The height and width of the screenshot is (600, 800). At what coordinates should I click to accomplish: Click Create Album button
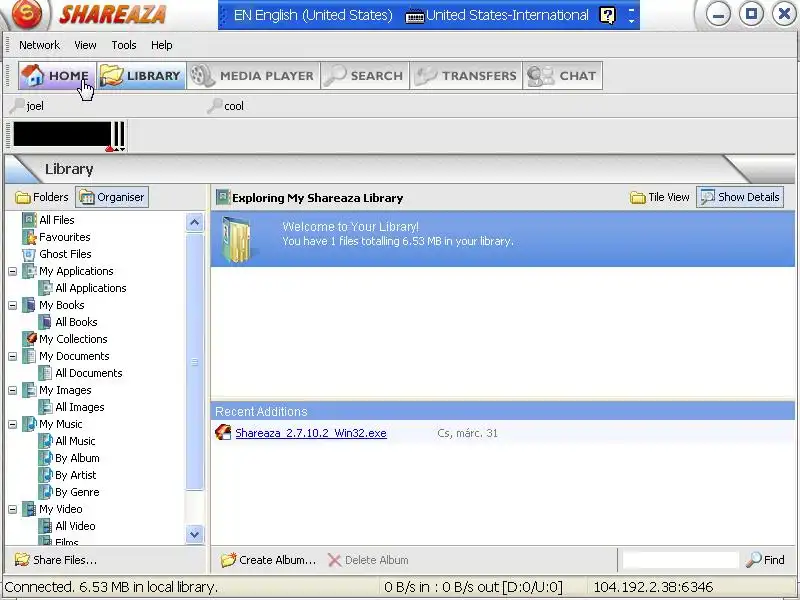click(x=268, y=560)
